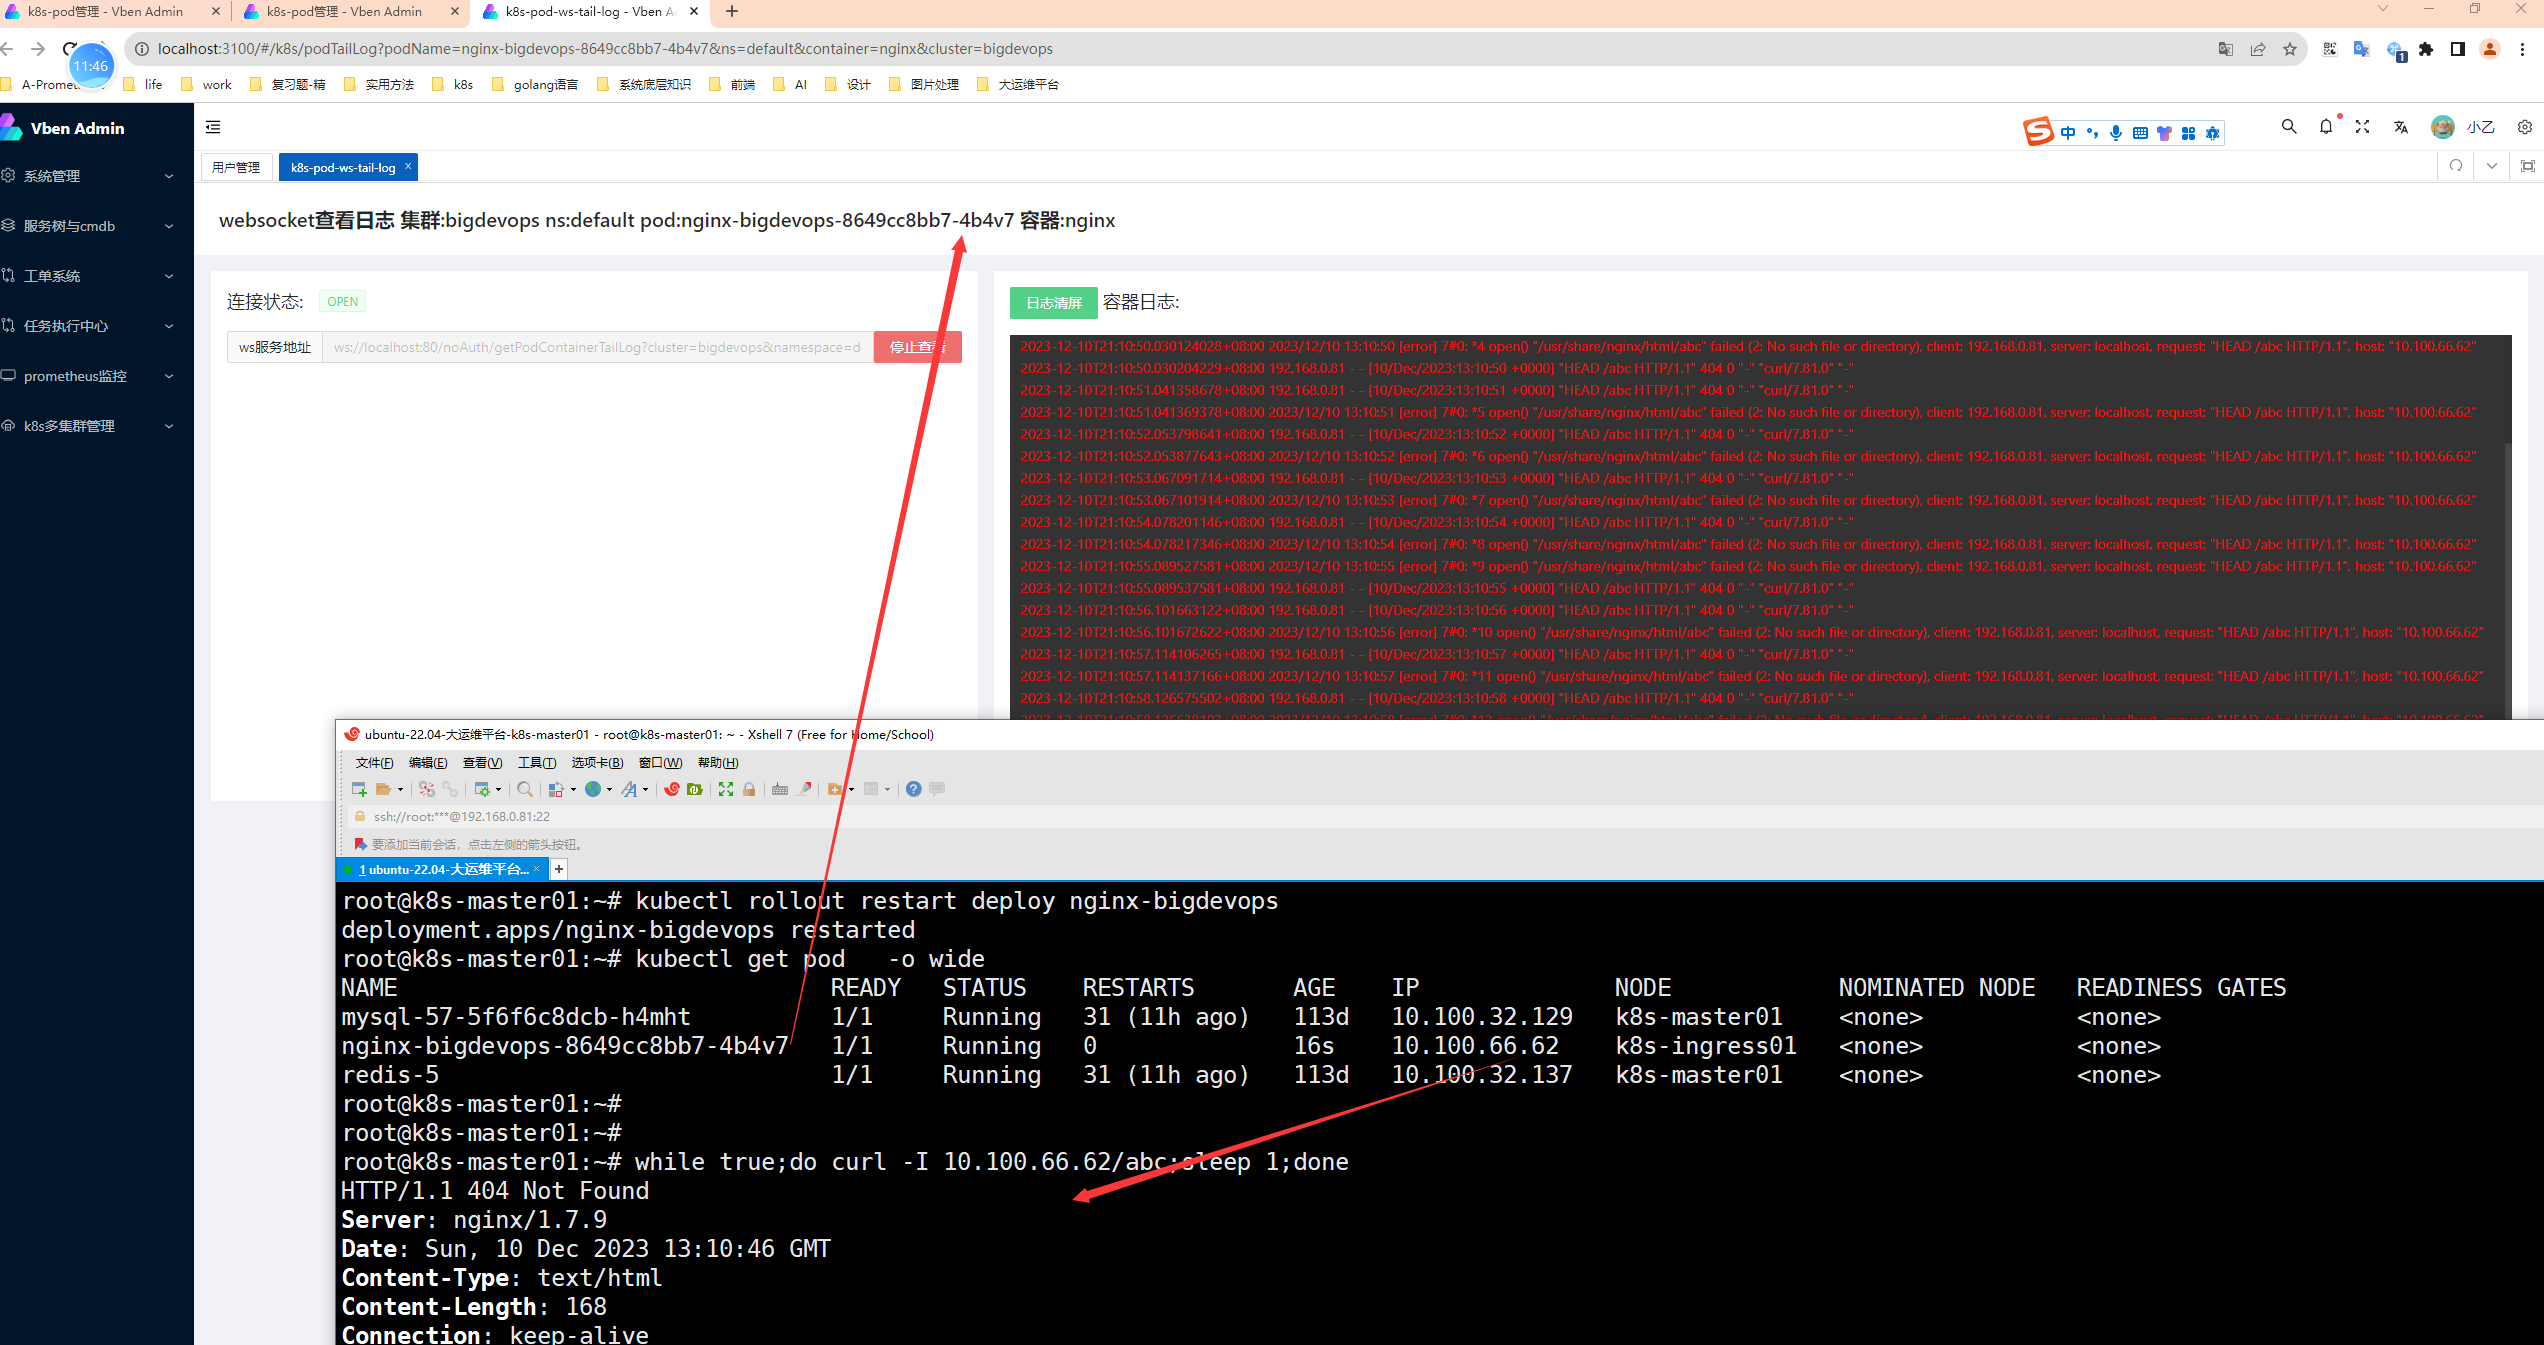Switch to the 用户管理 tab

[236, 167]
